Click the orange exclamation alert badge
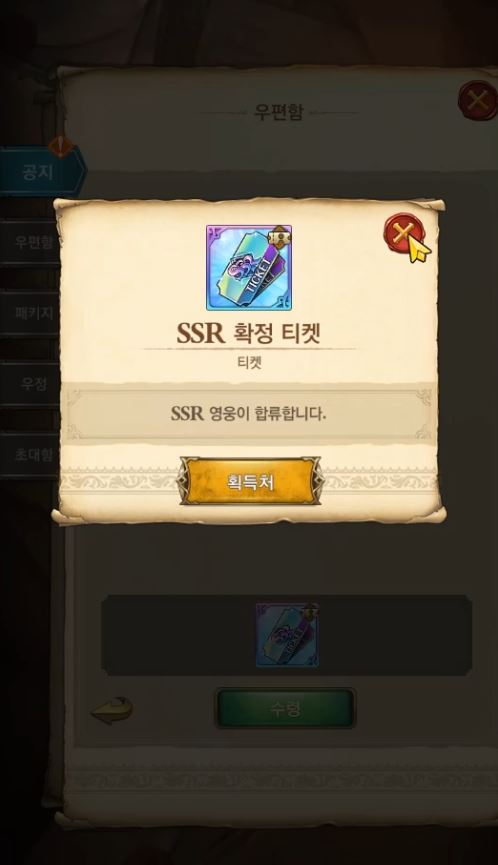This screenshot has height=865, width=498. pos(61,146)
